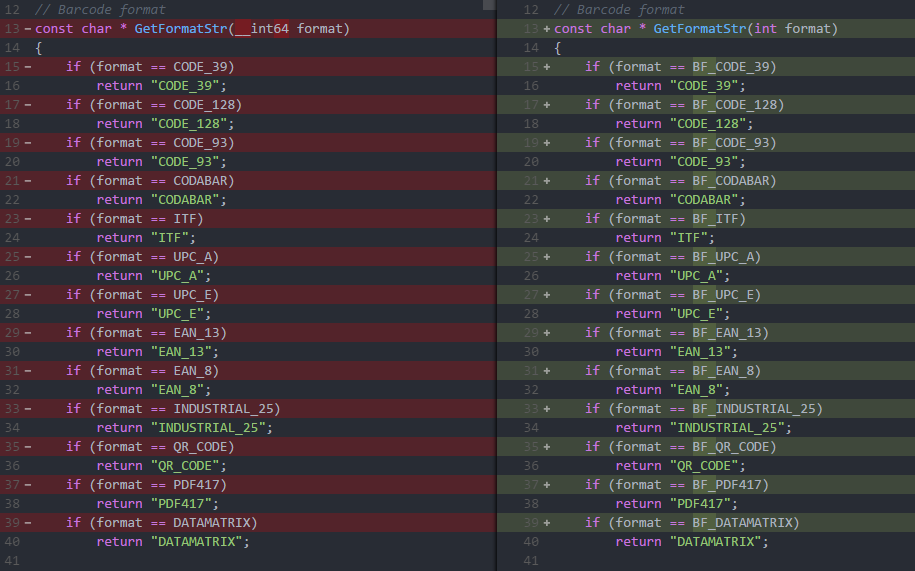
Task: Click 'CODABAR' condition on removed line 21
Action: point(200,180)
